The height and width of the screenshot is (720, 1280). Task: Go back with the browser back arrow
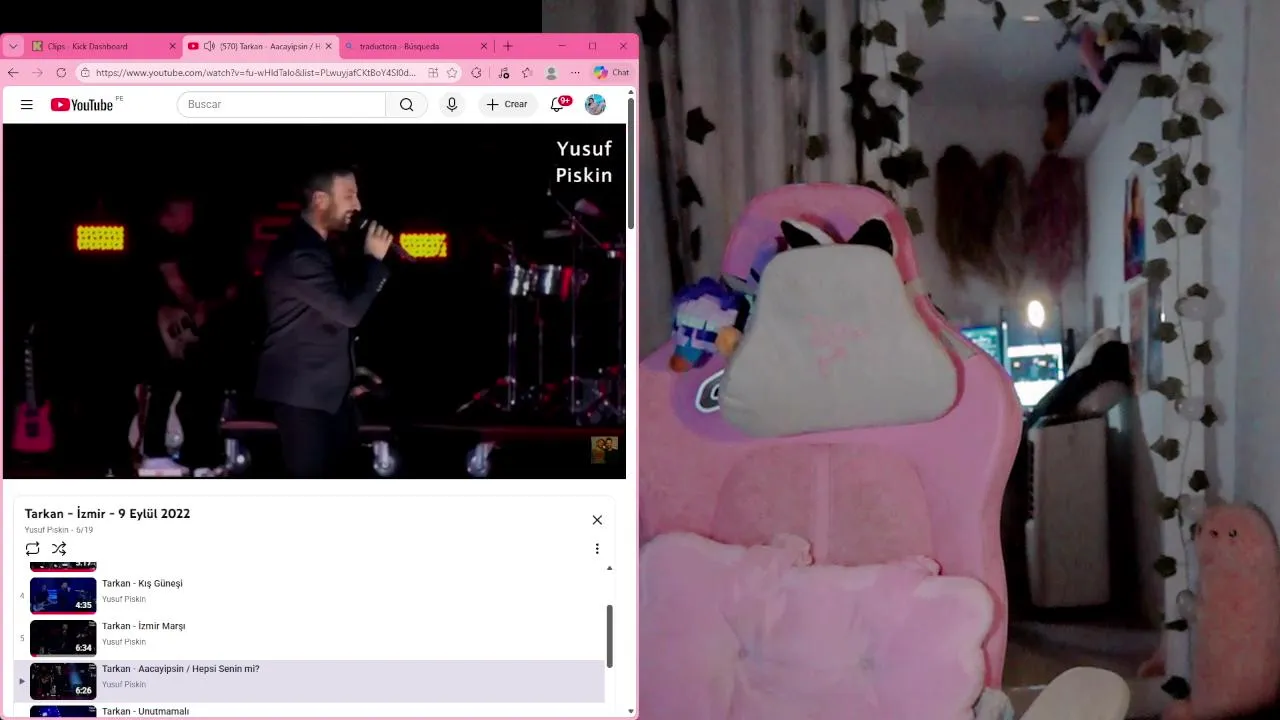13,73
